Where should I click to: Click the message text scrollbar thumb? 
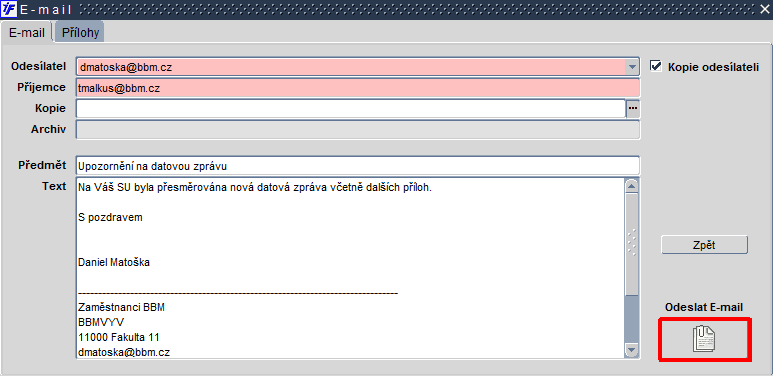coord(632,245)
